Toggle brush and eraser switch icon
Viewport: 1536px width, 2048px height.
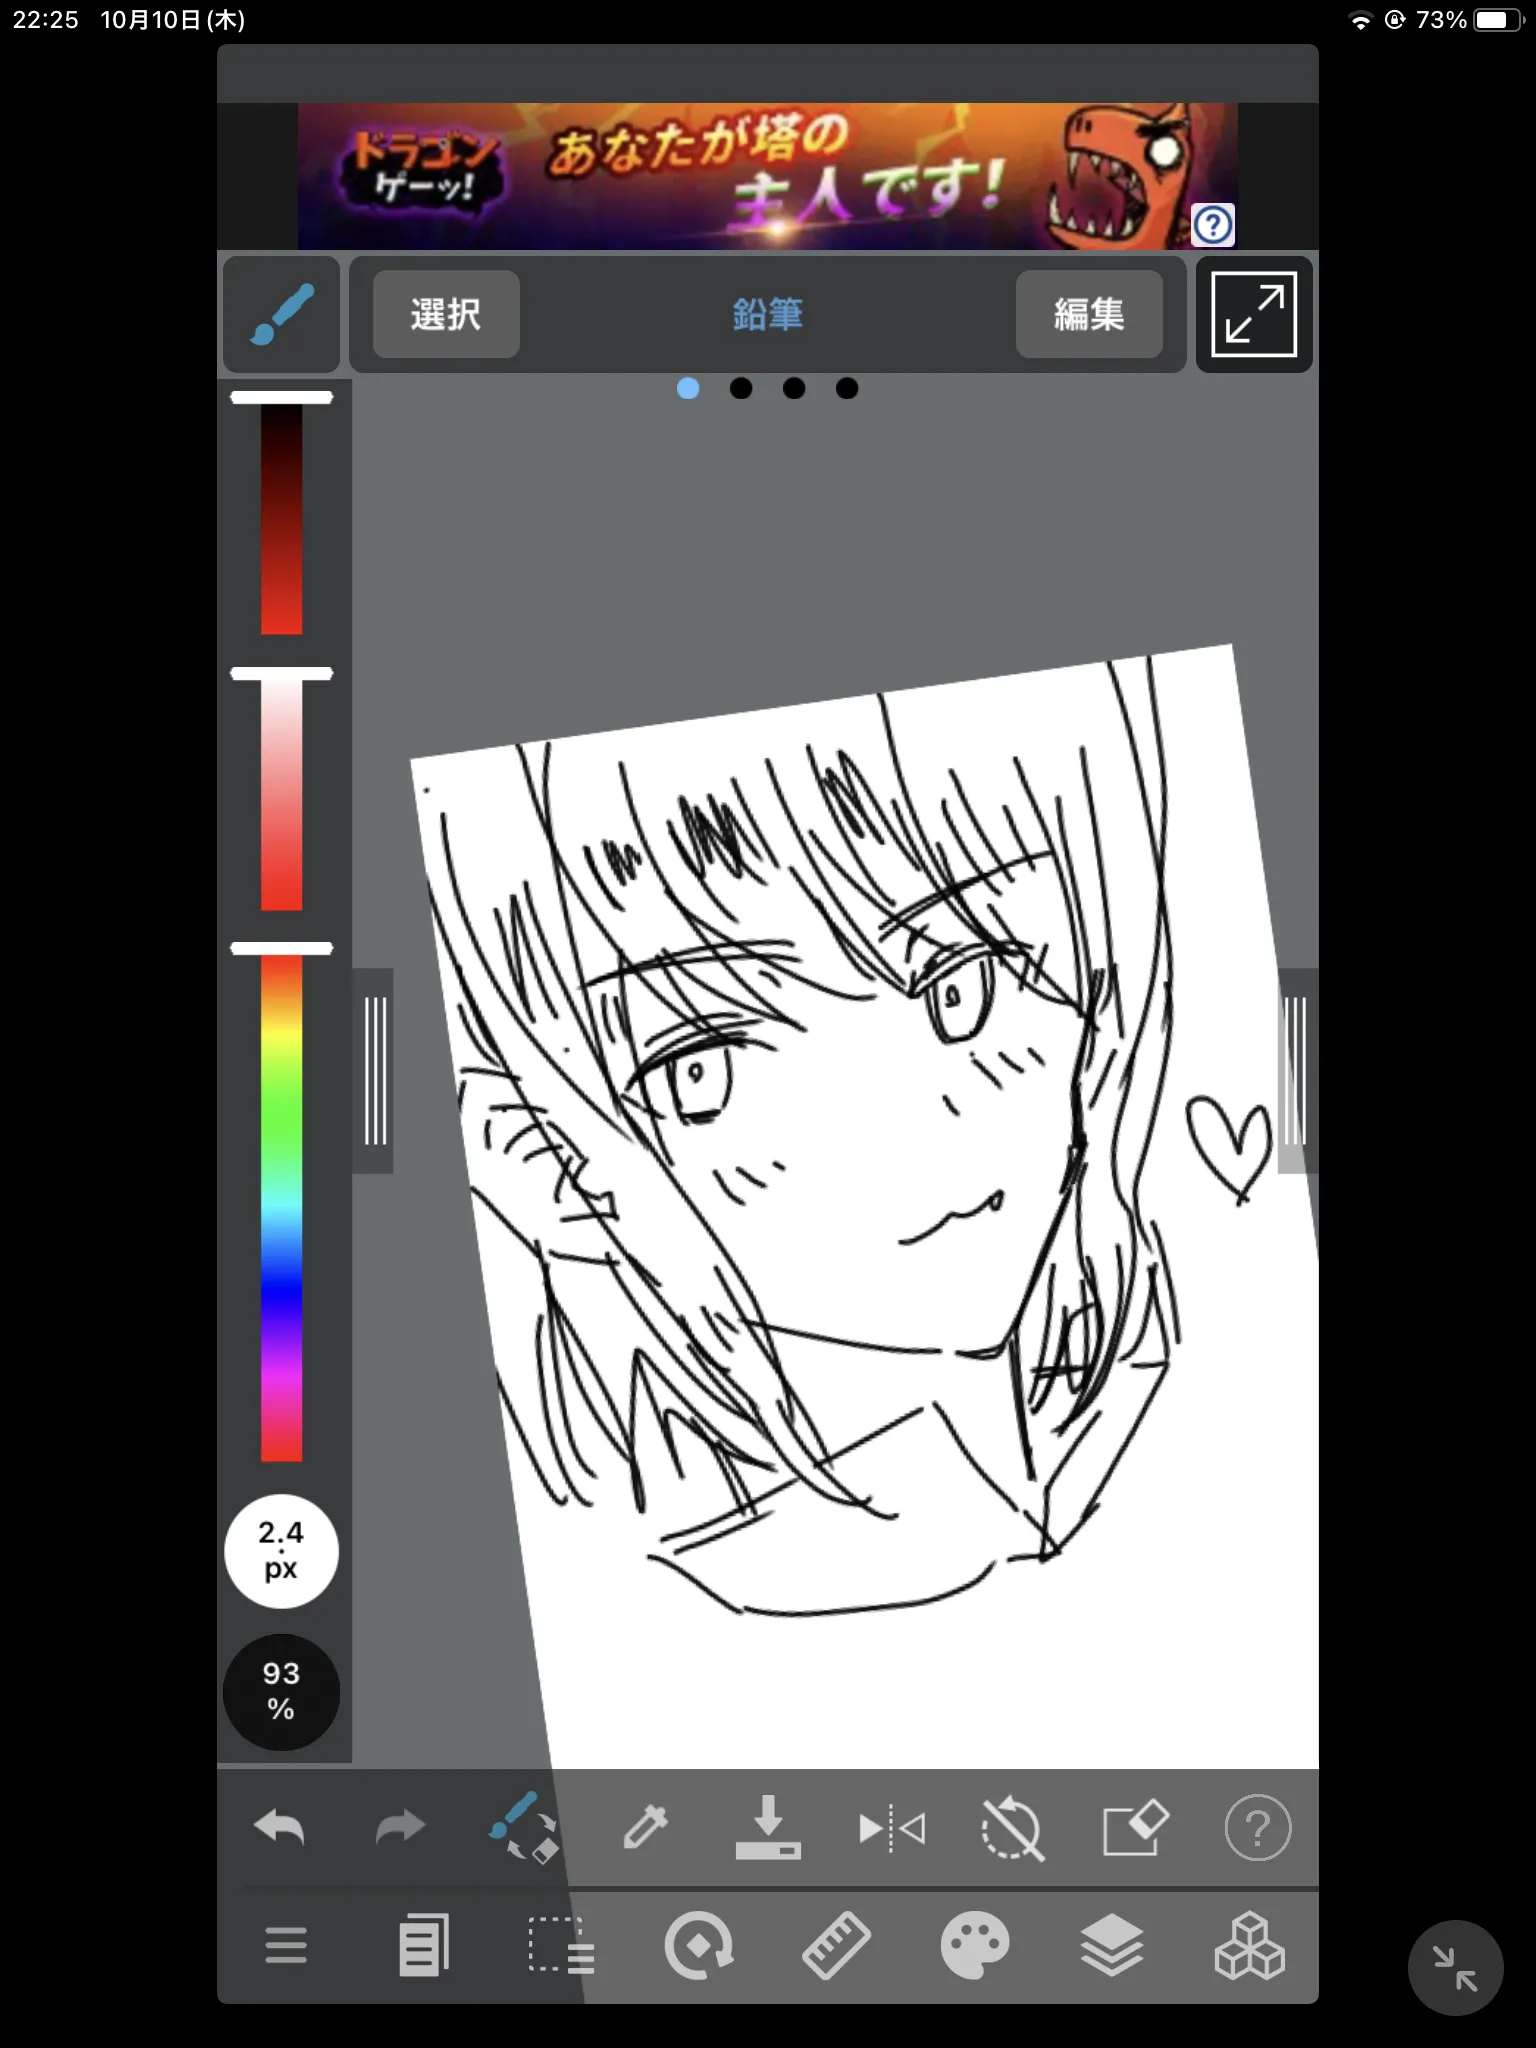pos(523,1828)
